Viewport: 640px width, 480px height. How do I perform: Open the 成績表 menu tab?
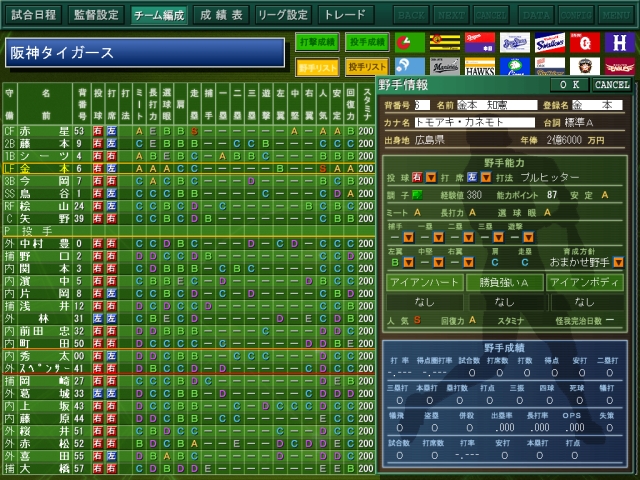(221, 15)
